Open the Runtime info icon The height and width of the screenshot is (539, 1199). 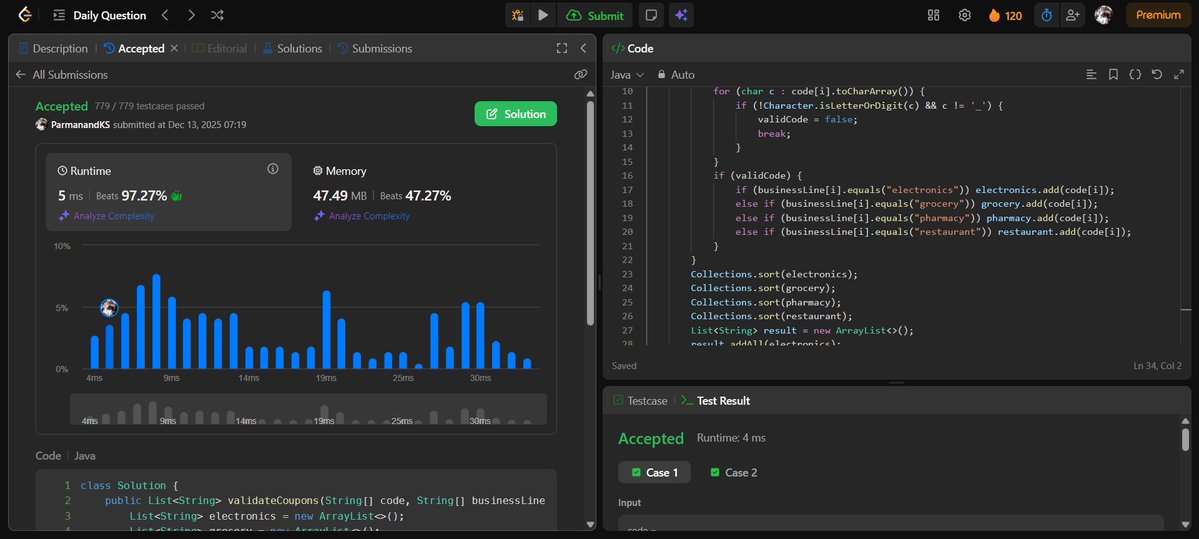coord(273,169)
